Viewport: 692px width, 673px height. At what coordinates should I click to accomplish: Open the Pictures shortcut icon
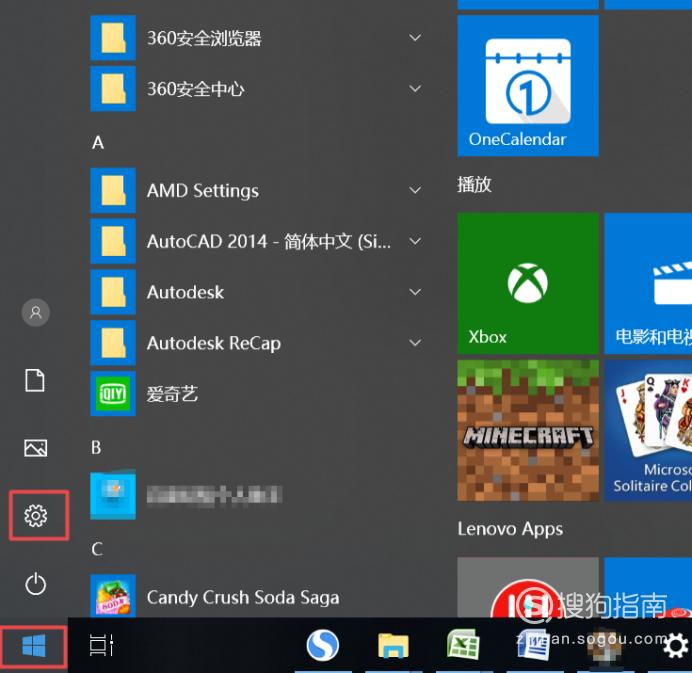tap(35, 448)
